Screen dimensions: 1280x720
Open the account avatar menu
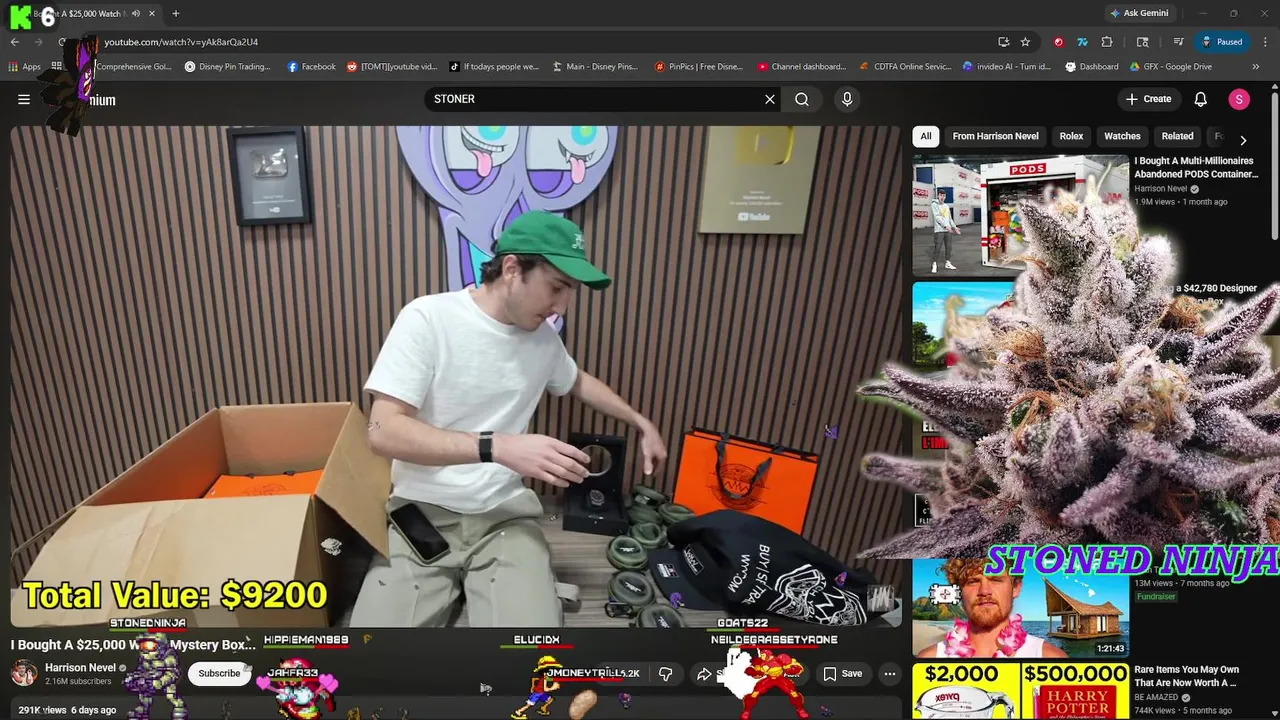click(x=1239, y=99)
